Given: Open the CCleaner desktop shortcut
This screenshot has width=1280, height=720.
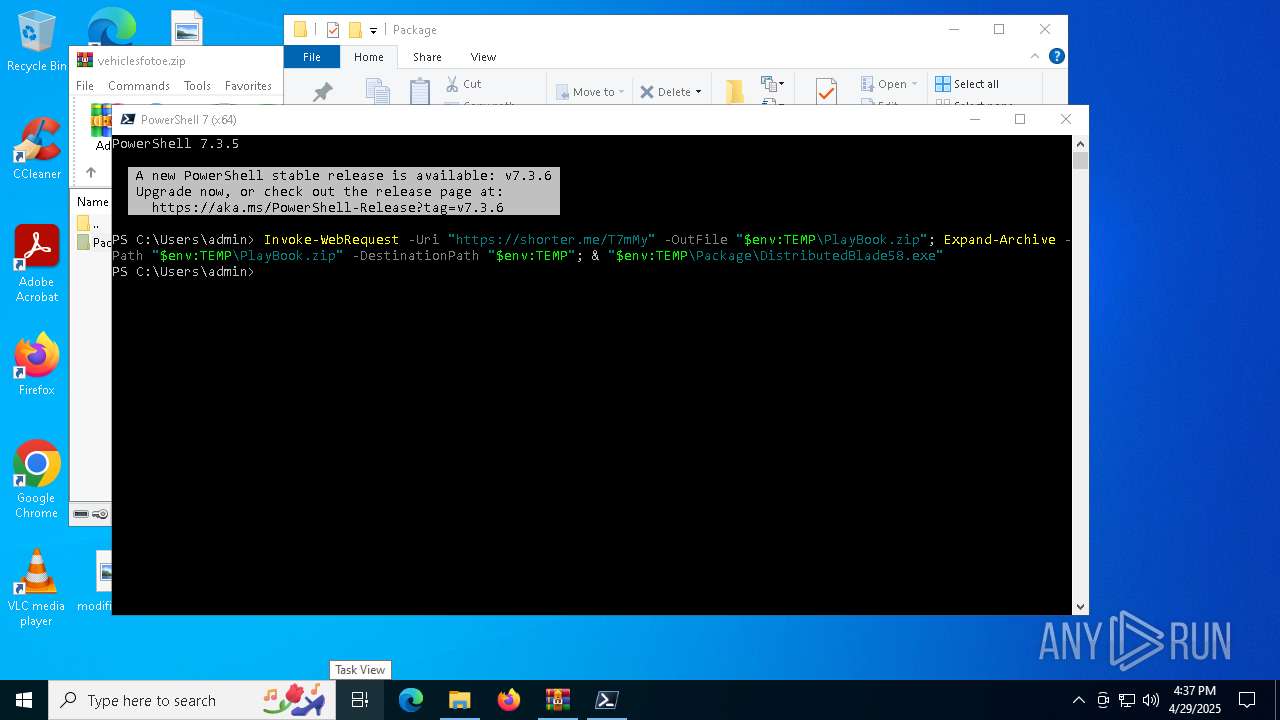Looking at the screenshot, I should click(x=36, y=148).
